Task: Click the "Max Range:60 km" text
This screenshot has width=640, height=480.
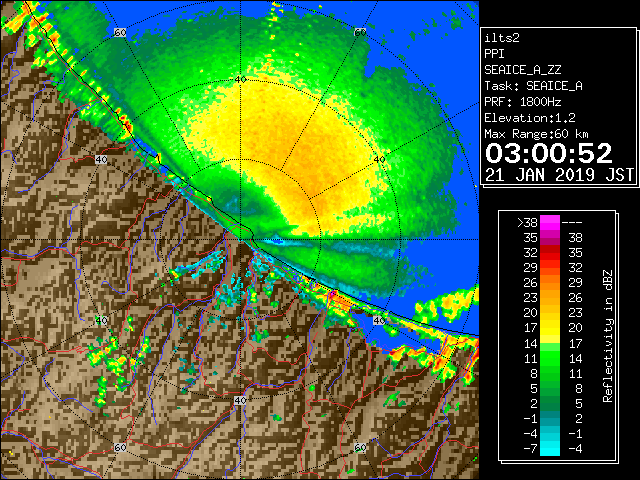Action: click(x=537, y=134)
